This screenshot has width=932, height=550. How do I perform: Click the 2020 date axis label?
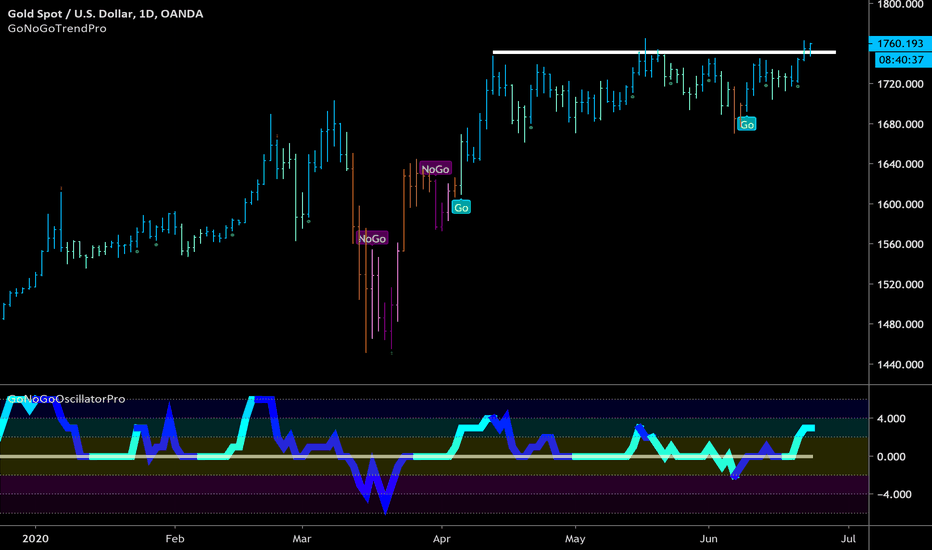click(x=35, y=539)
